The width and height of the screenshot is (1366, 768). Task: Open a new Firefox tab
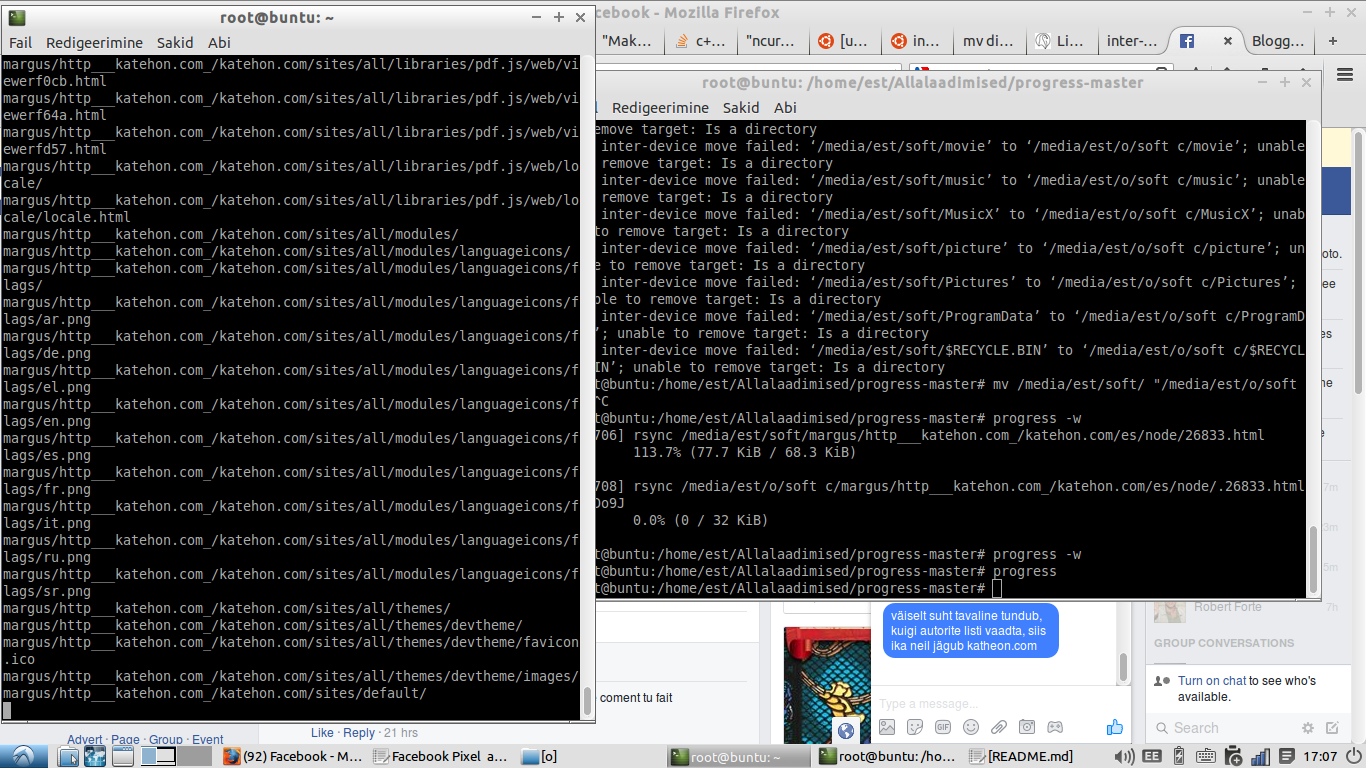click(1332, 41)
